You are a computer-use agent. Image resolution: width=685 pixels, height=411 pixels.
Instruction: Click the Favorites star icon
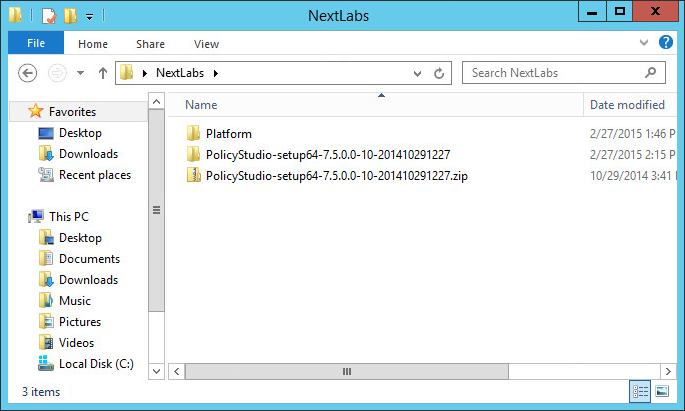(x=35, y=111)
